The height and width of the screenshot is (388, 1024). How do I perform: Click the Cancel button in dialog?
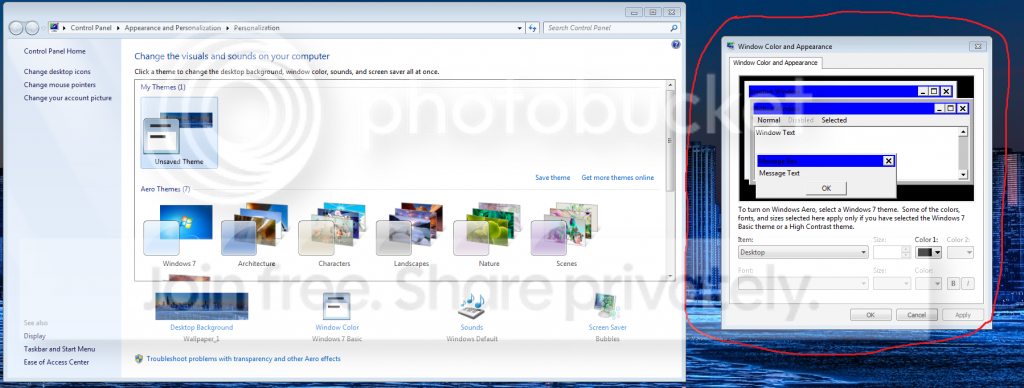[916, 315]
